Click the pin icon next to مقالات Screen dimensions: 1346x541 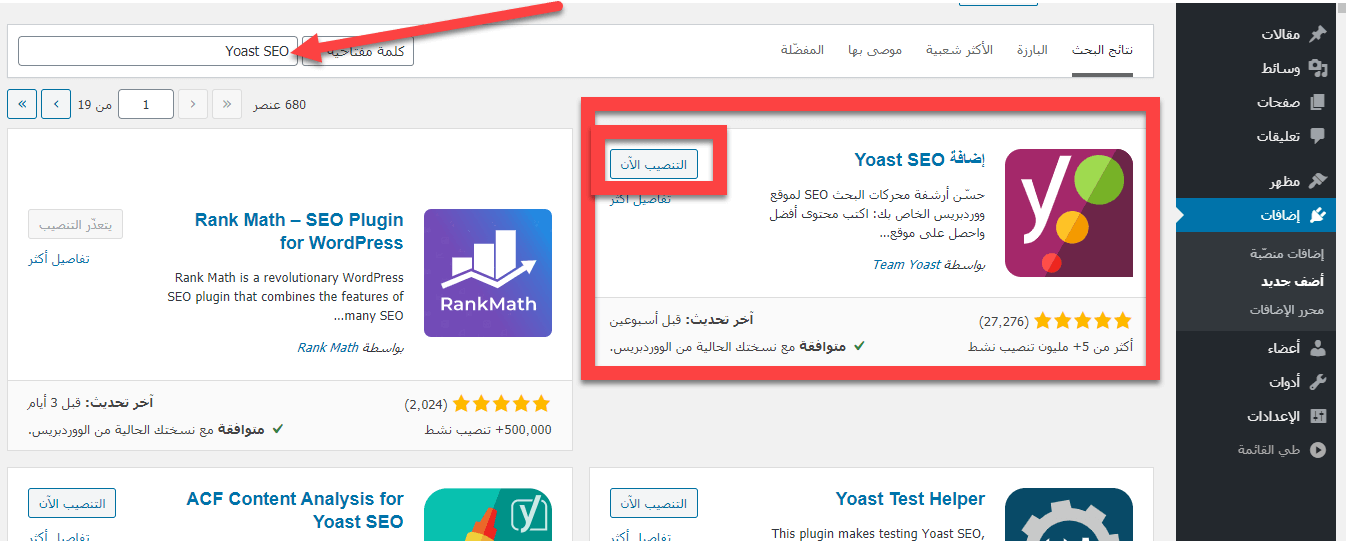[x=1317, y=34]
